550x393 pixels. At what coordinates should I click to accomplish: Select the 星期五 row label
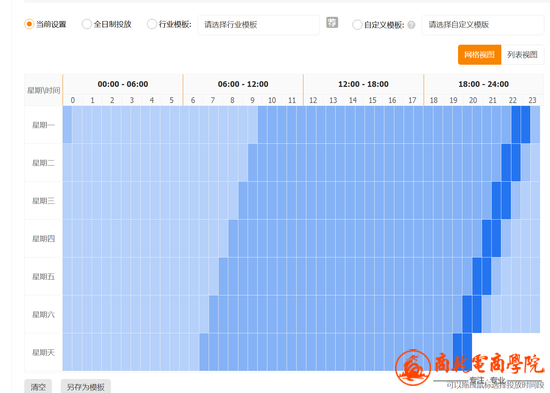pyautogui.click(x=43, y=277)
